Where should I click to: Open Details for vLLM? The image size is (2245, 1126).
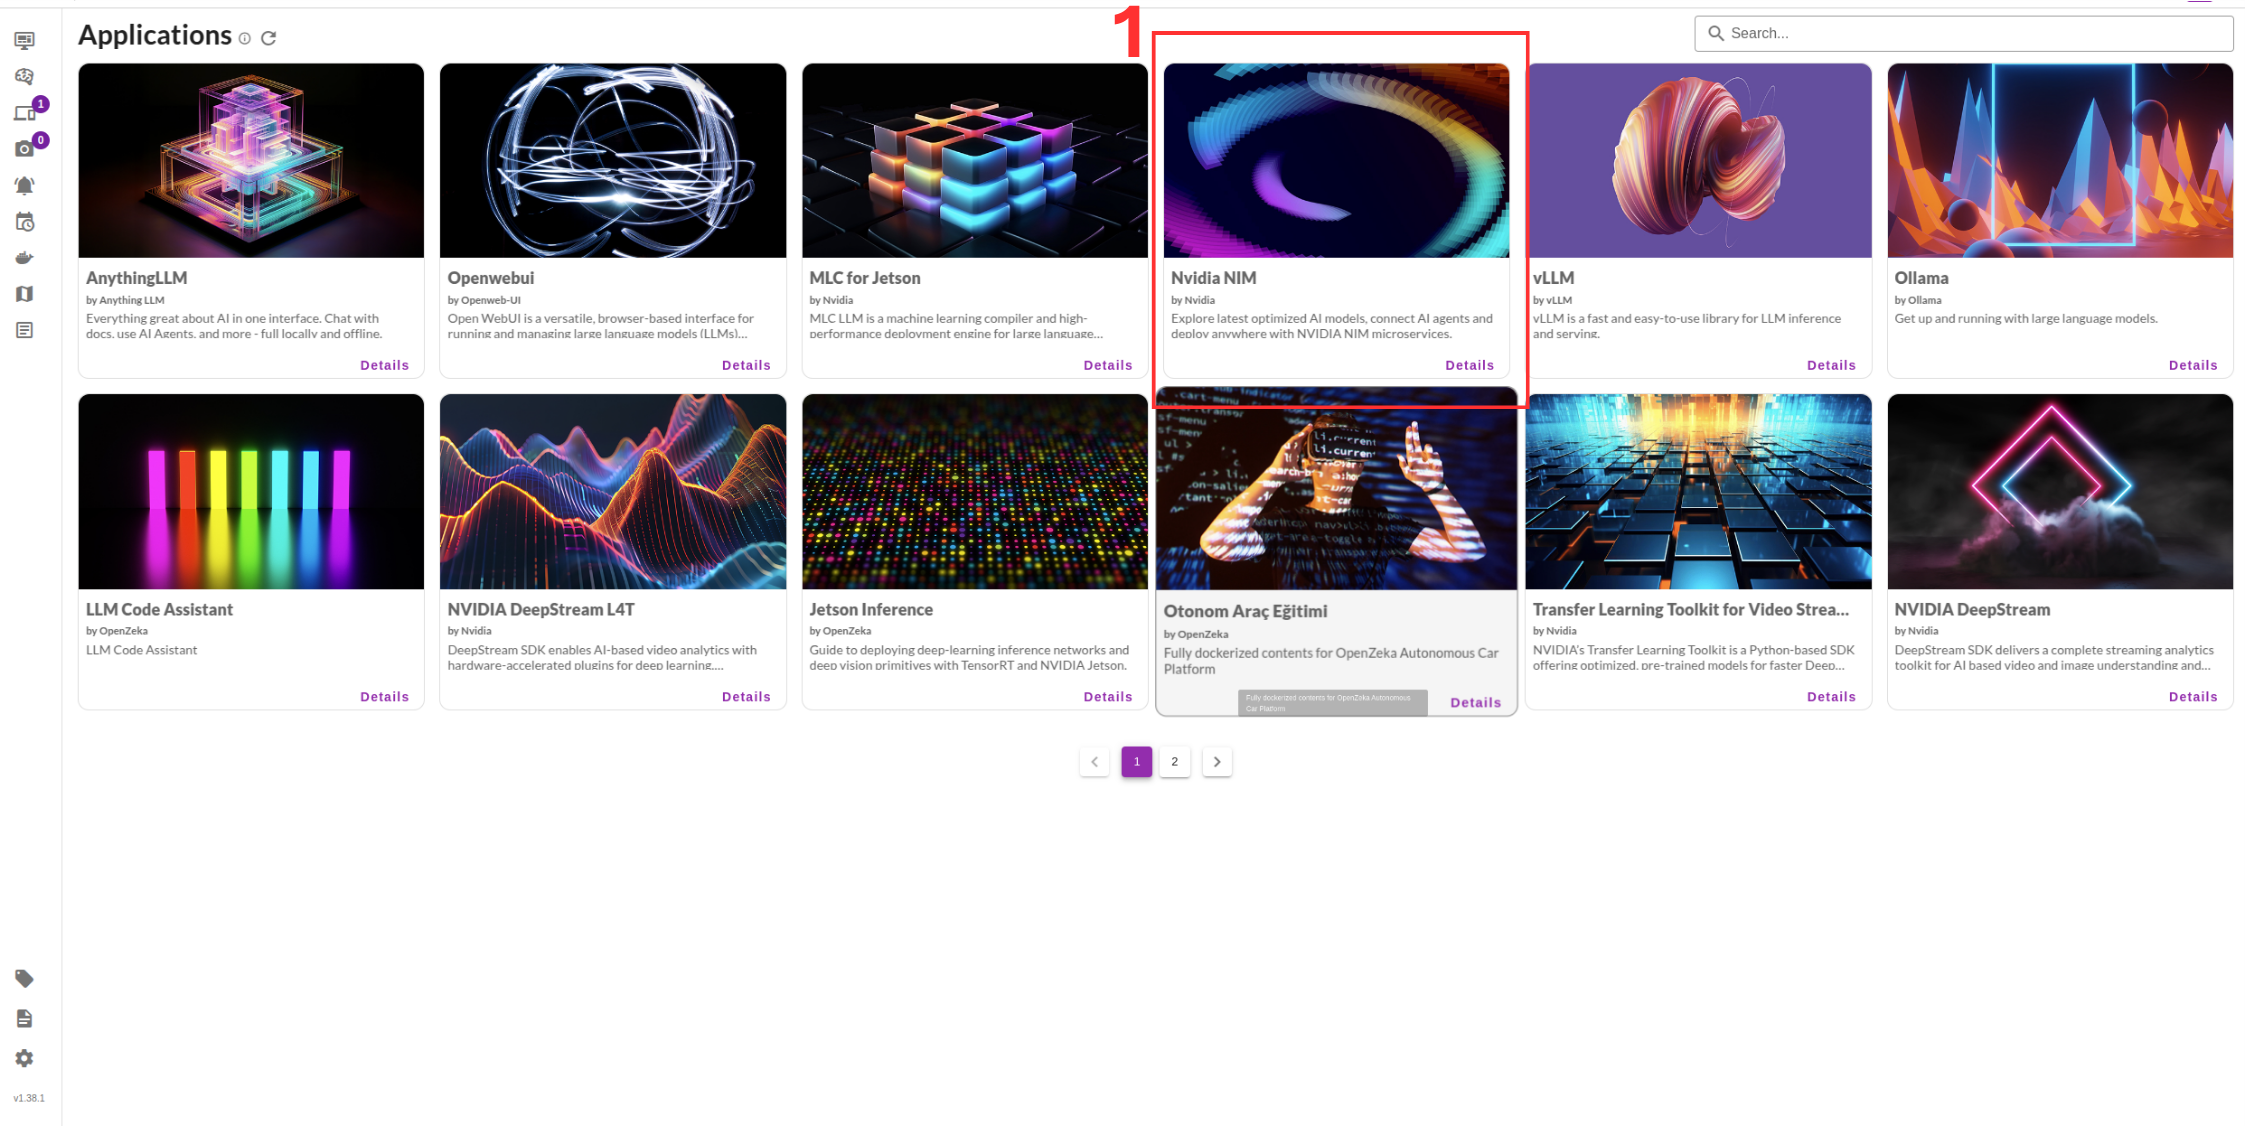coord(1831,365)
